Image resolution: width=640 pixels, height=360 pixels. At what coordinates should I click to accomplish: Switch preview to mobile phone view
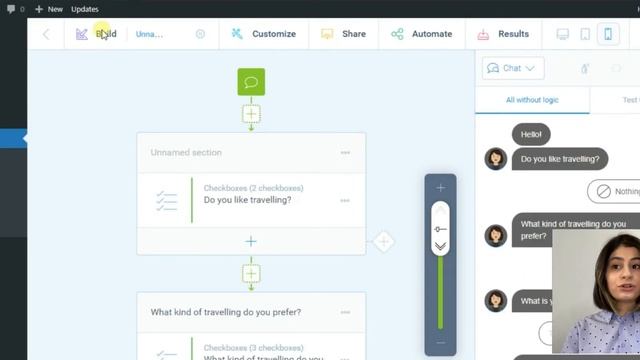608,34
